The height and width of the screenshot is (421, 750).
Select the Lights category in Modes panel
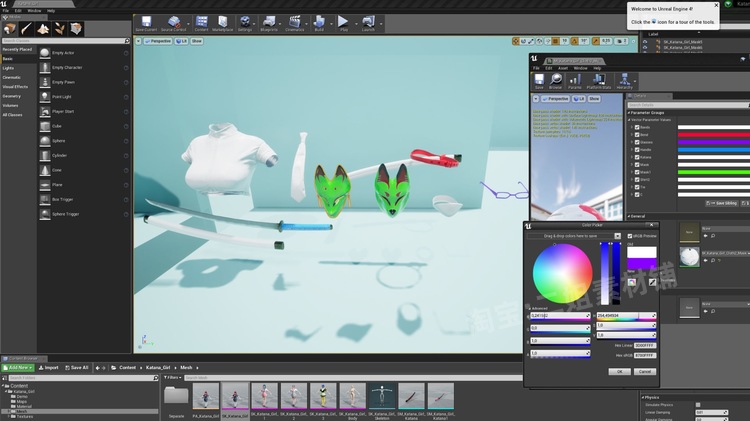point(8,68)
